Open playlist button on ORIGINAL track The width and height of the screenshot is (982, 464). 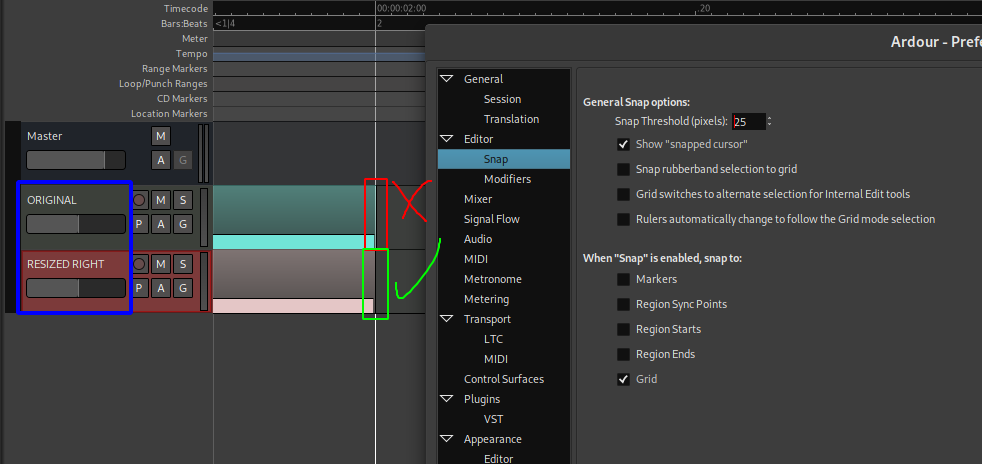tap(139, 224)
